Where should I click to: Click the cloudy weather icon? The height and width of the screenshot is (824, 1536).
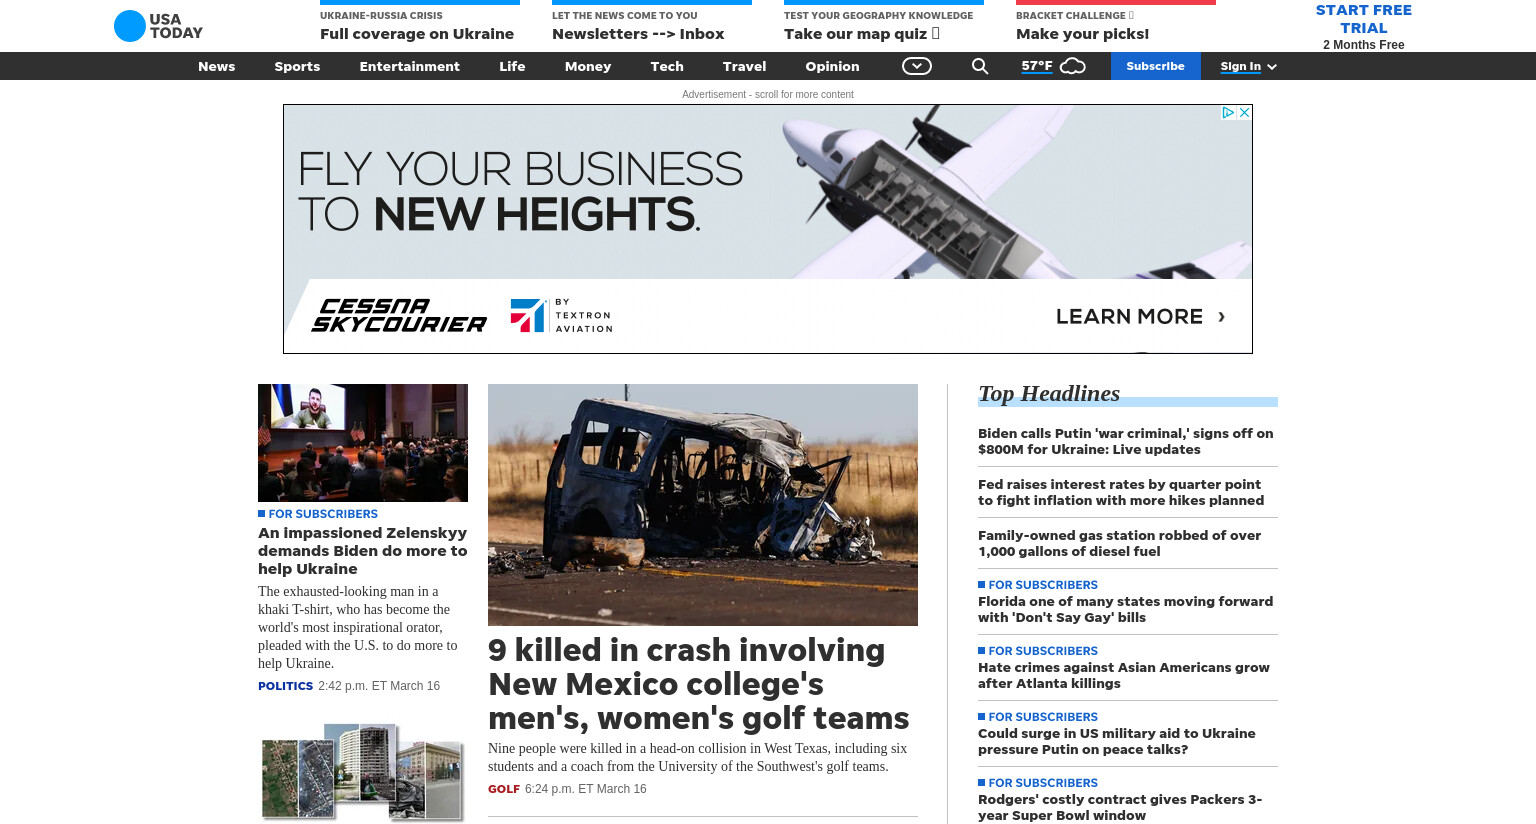click(x=1073, y=66)
